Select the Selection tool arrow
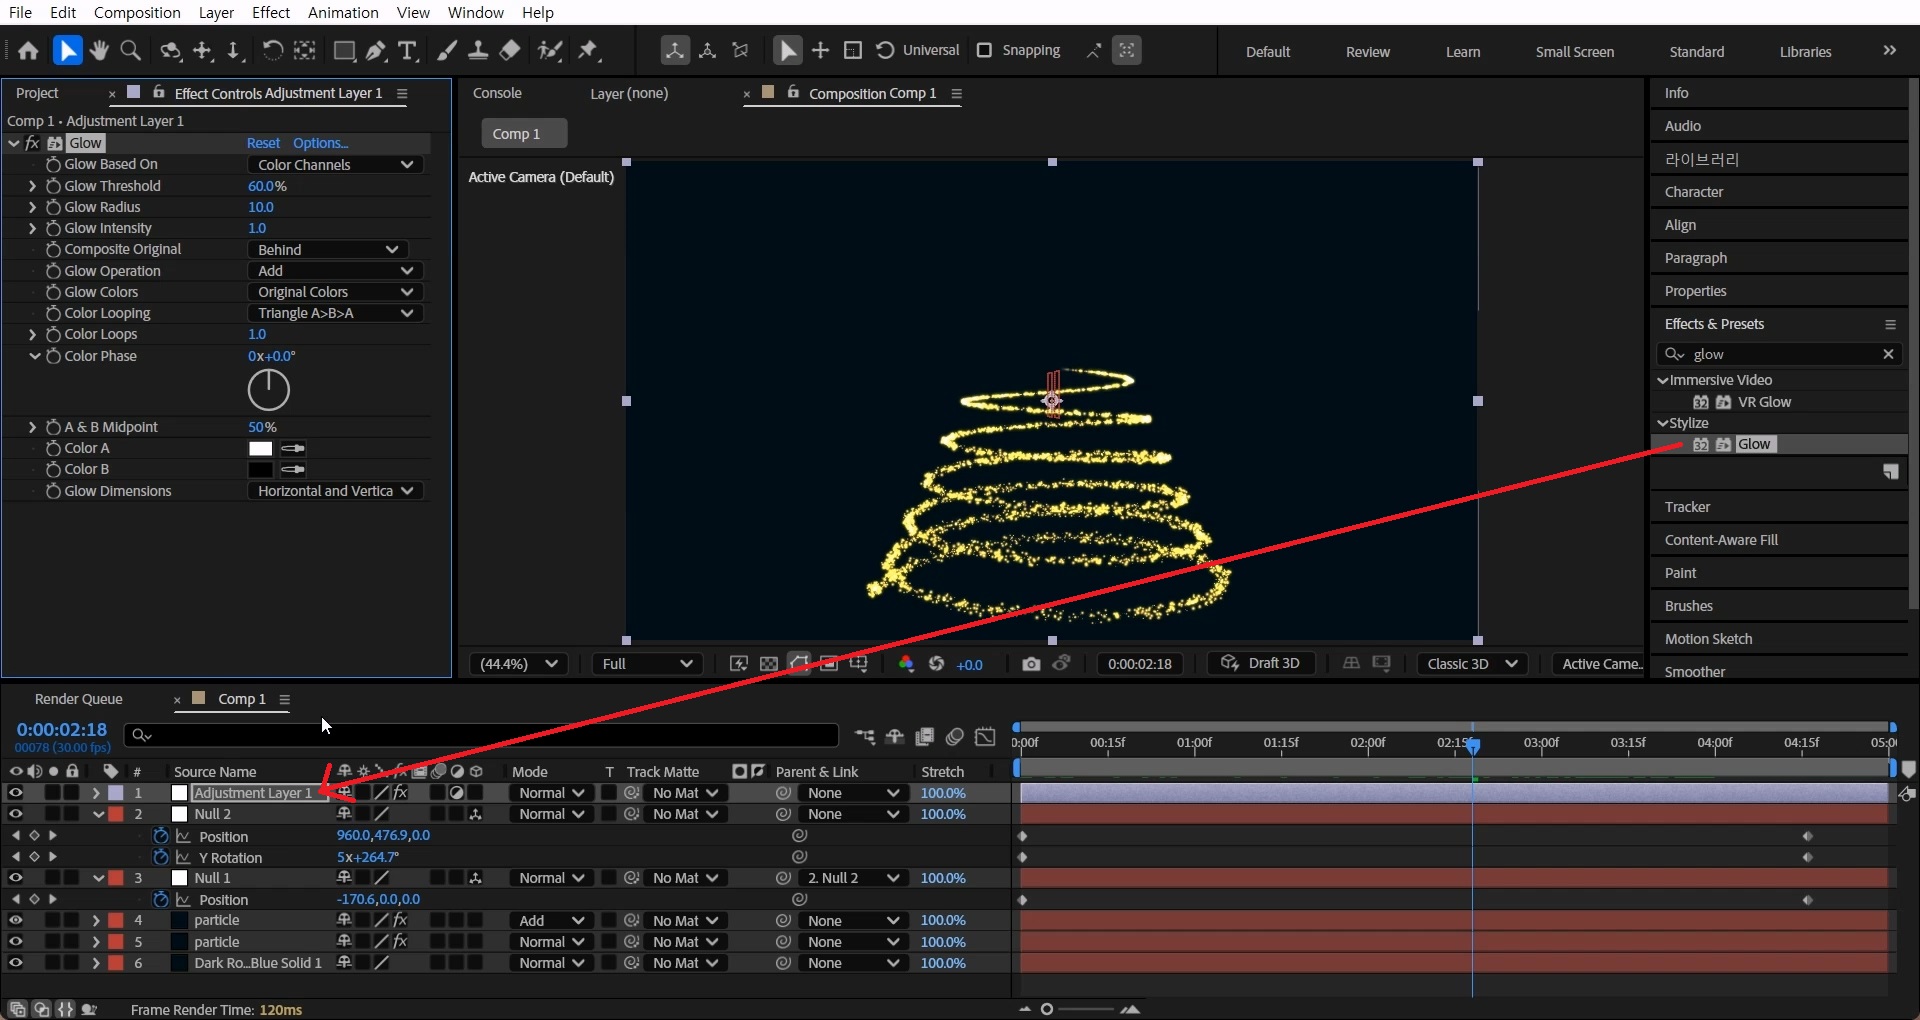 pos(67,51)
